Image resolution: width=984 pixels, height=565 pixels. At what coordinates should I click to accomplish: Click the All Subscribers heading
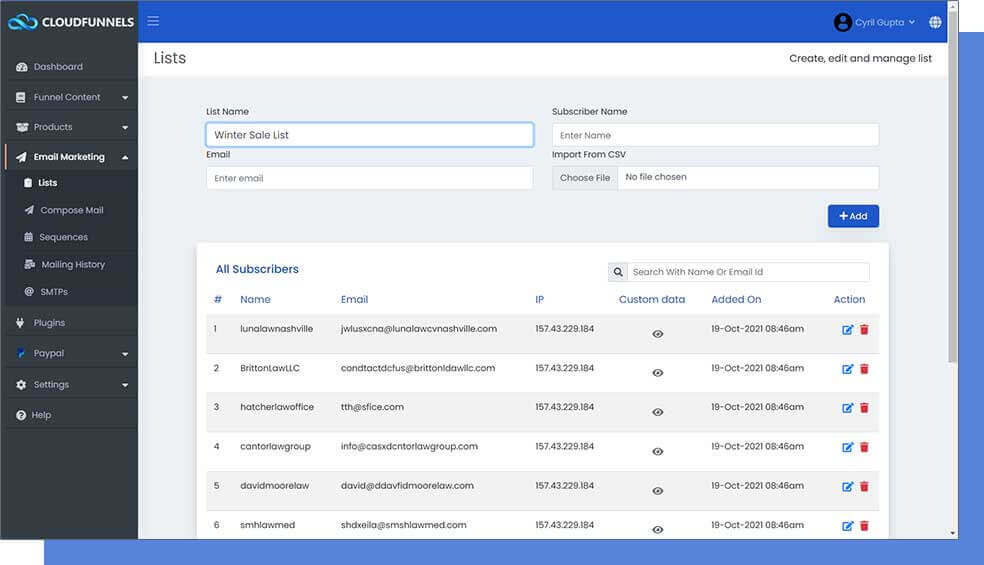pyautogui.click(x=257, y=269)
